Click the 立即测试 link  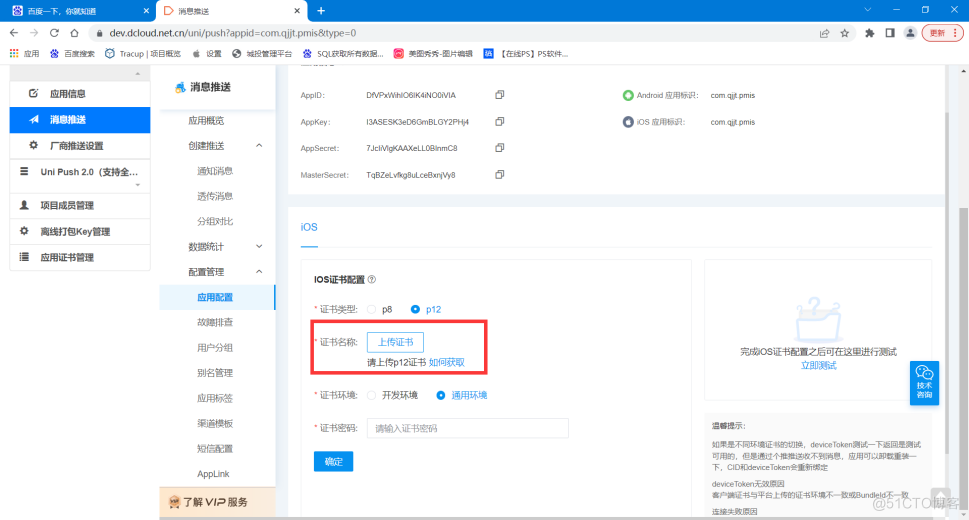point(819,365)
